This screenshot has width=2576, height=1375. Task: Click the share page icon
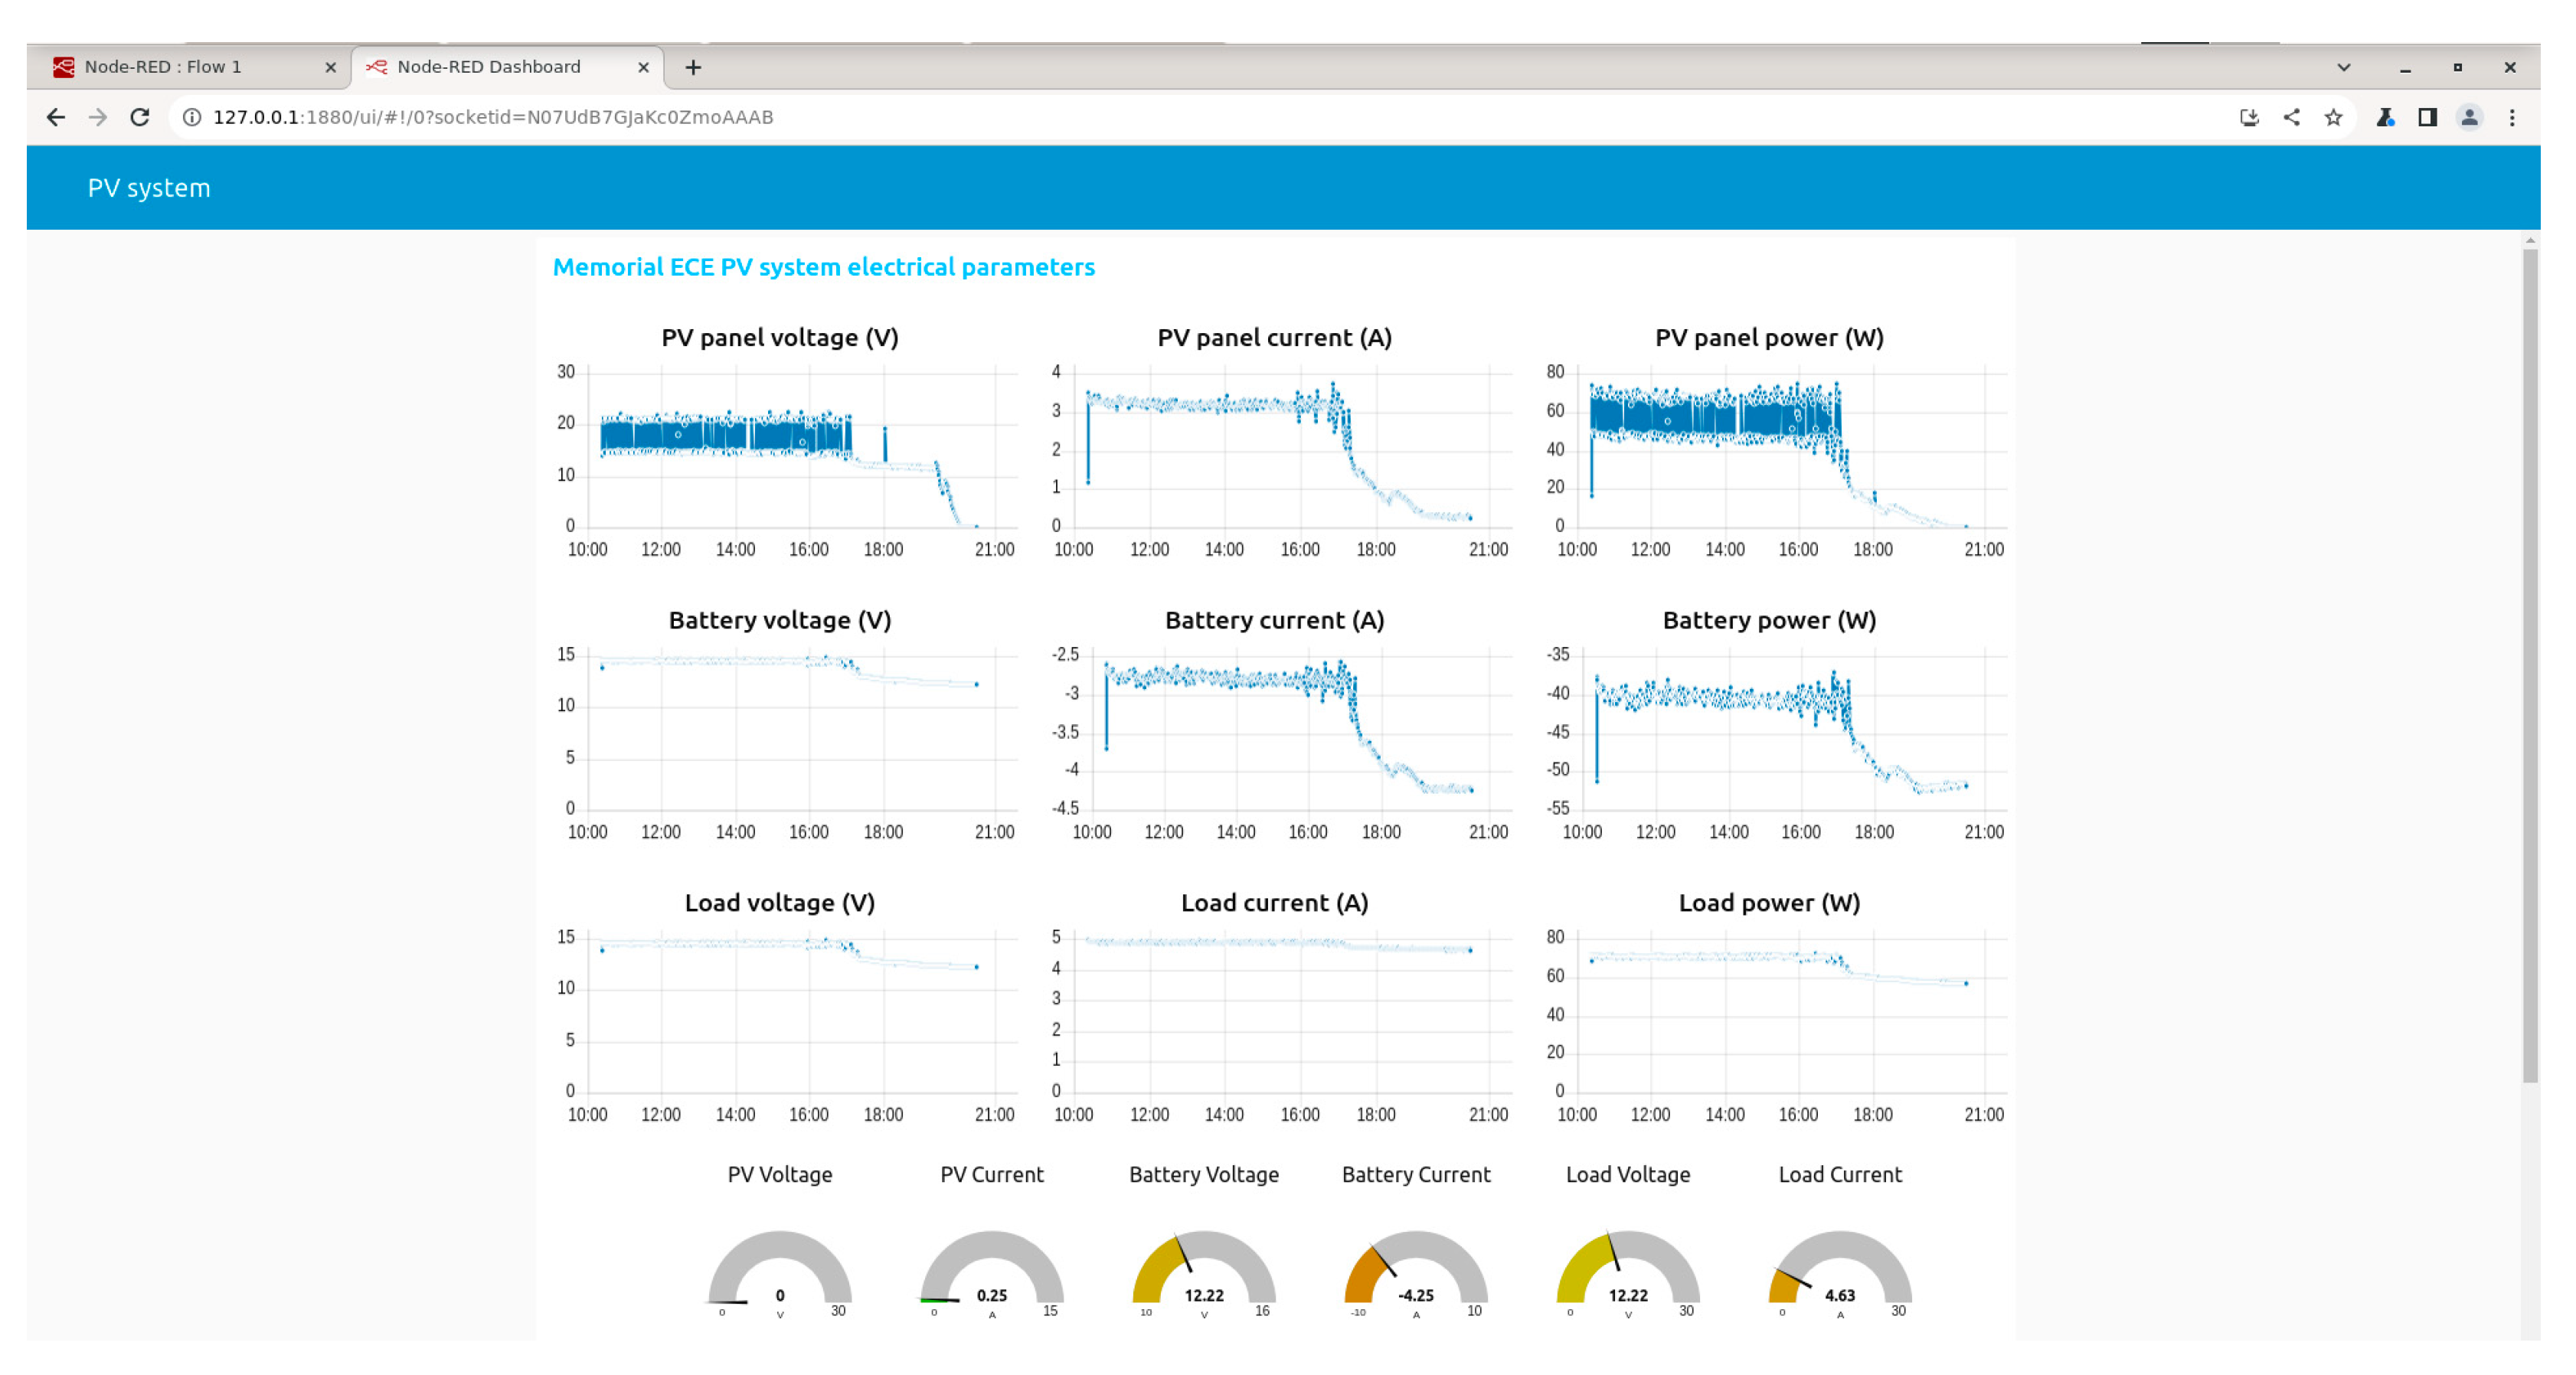(x=2291, y=117)
